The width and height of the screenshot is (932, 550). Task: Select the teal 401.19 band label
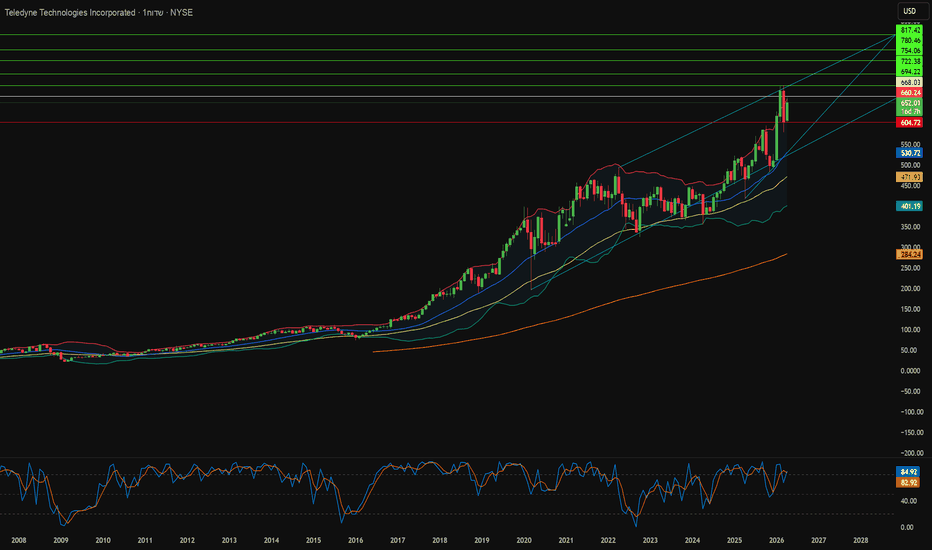tap(910, 206)
